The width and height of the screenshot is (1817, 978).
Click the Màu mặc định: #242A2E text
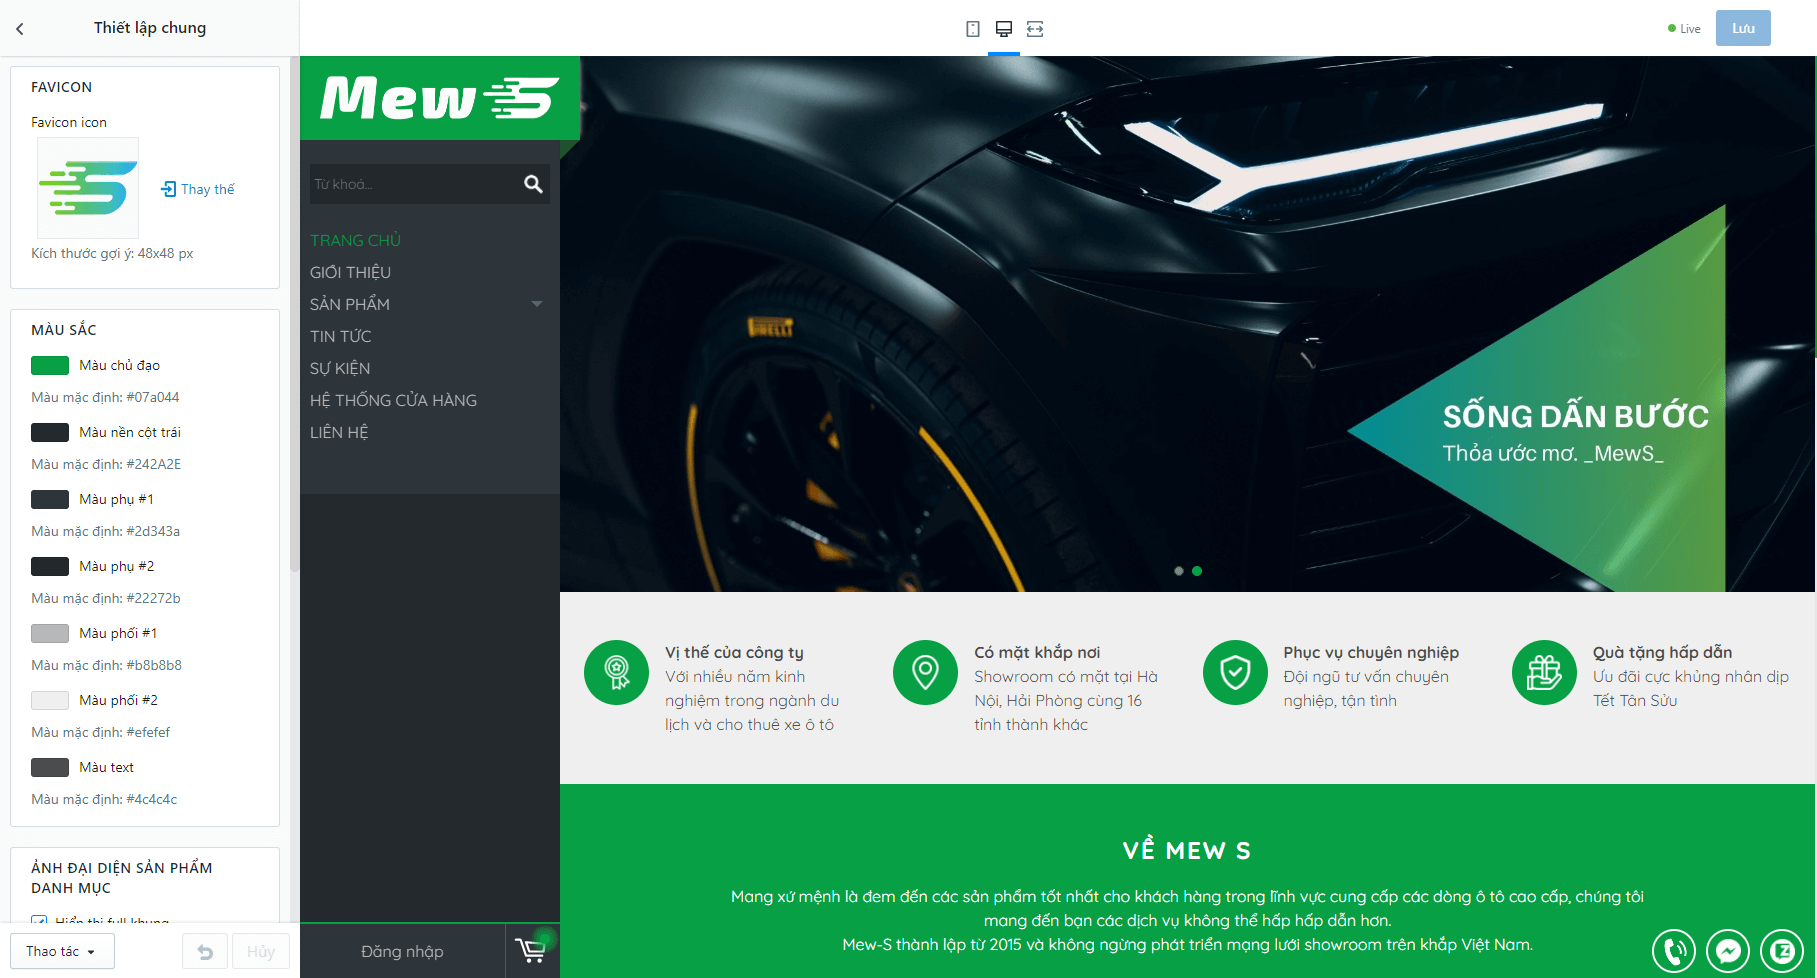(106, 464)
